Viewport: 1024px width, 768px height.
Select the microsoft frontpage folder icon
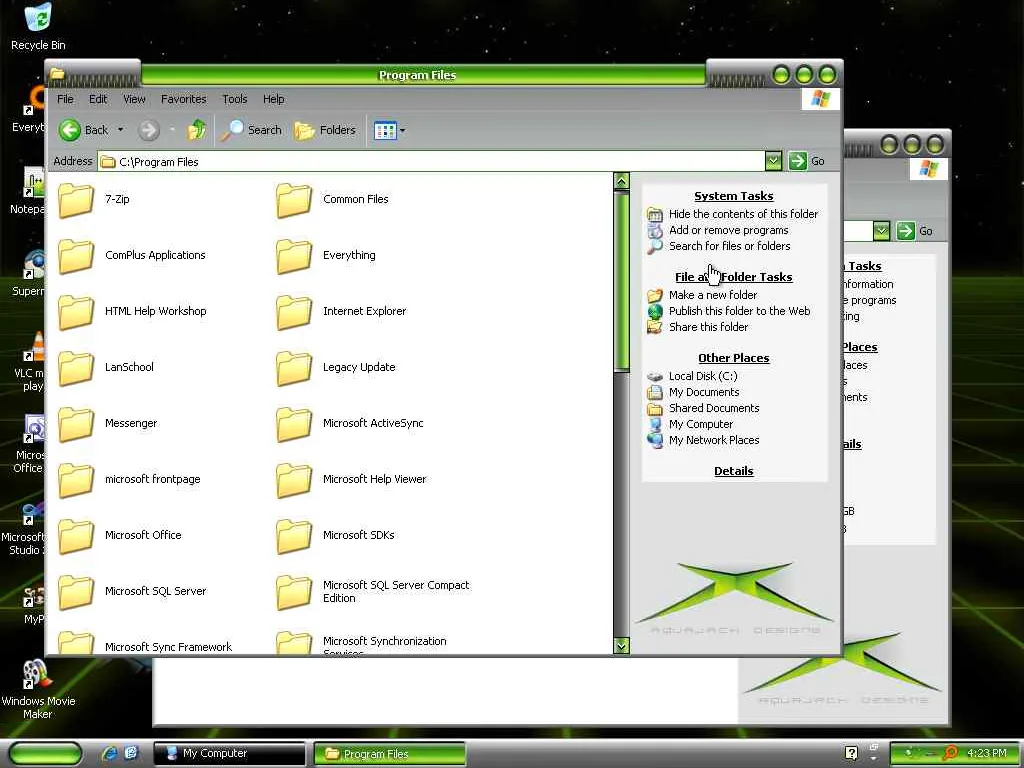coord(76,480)
